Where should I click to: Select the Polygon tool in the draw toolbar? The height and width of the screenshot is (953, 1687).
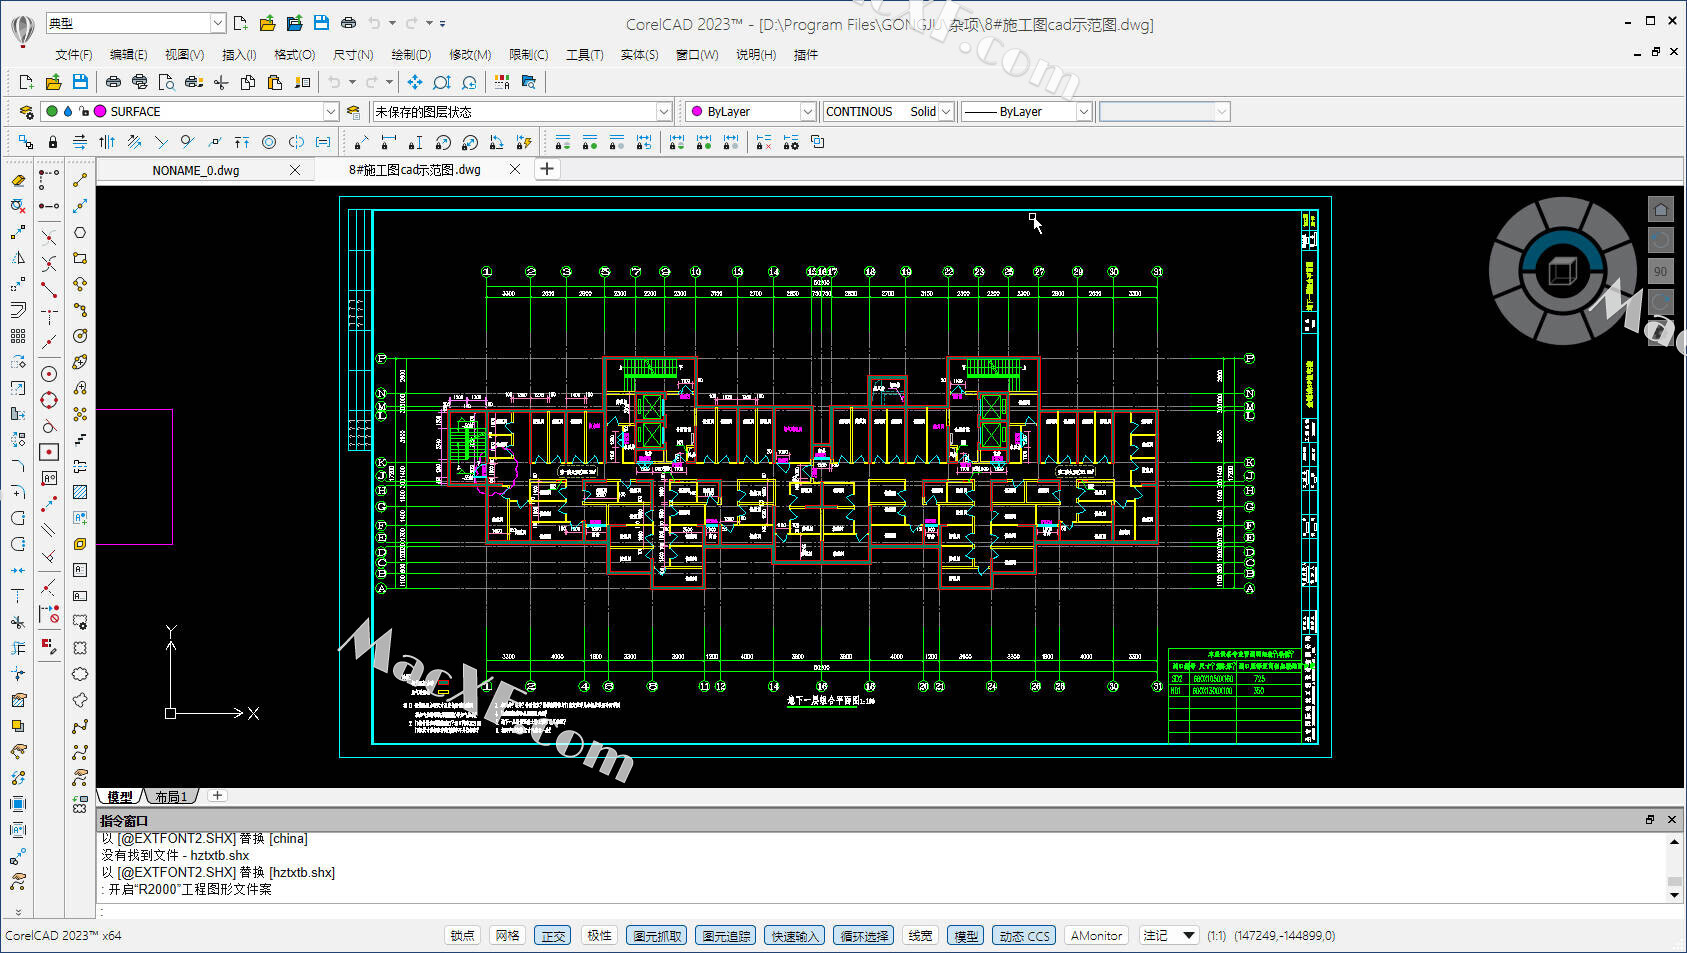(x=80, y=233)
